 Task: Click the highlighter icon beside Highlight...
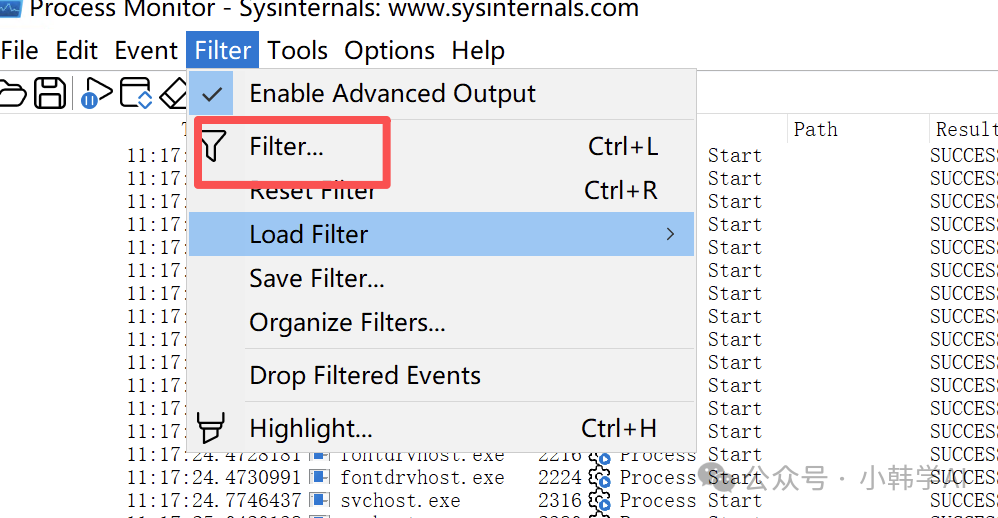pyautogui.click(x=211, y=428)
